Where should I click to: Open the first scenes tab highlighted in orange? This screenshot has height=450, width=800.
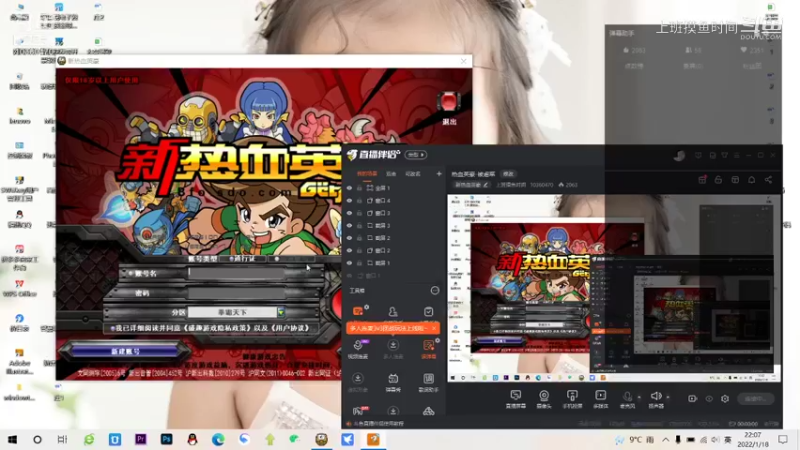[x=367, y=174]
